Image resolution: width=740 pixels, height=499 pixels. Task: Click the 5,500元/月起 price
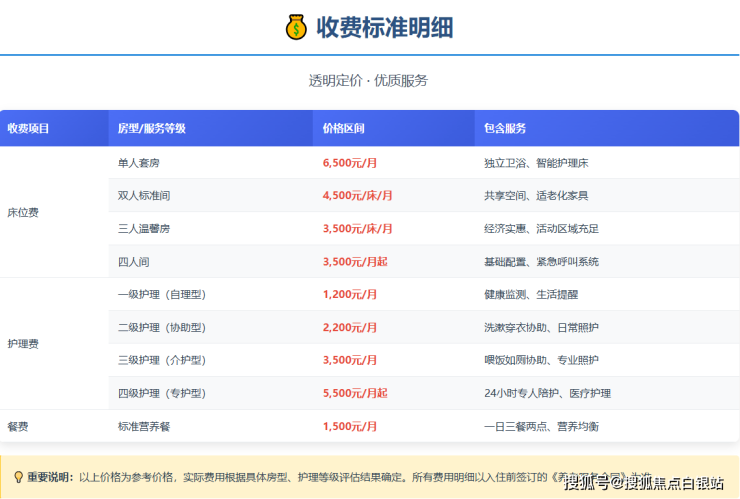(x=355, y=393)
